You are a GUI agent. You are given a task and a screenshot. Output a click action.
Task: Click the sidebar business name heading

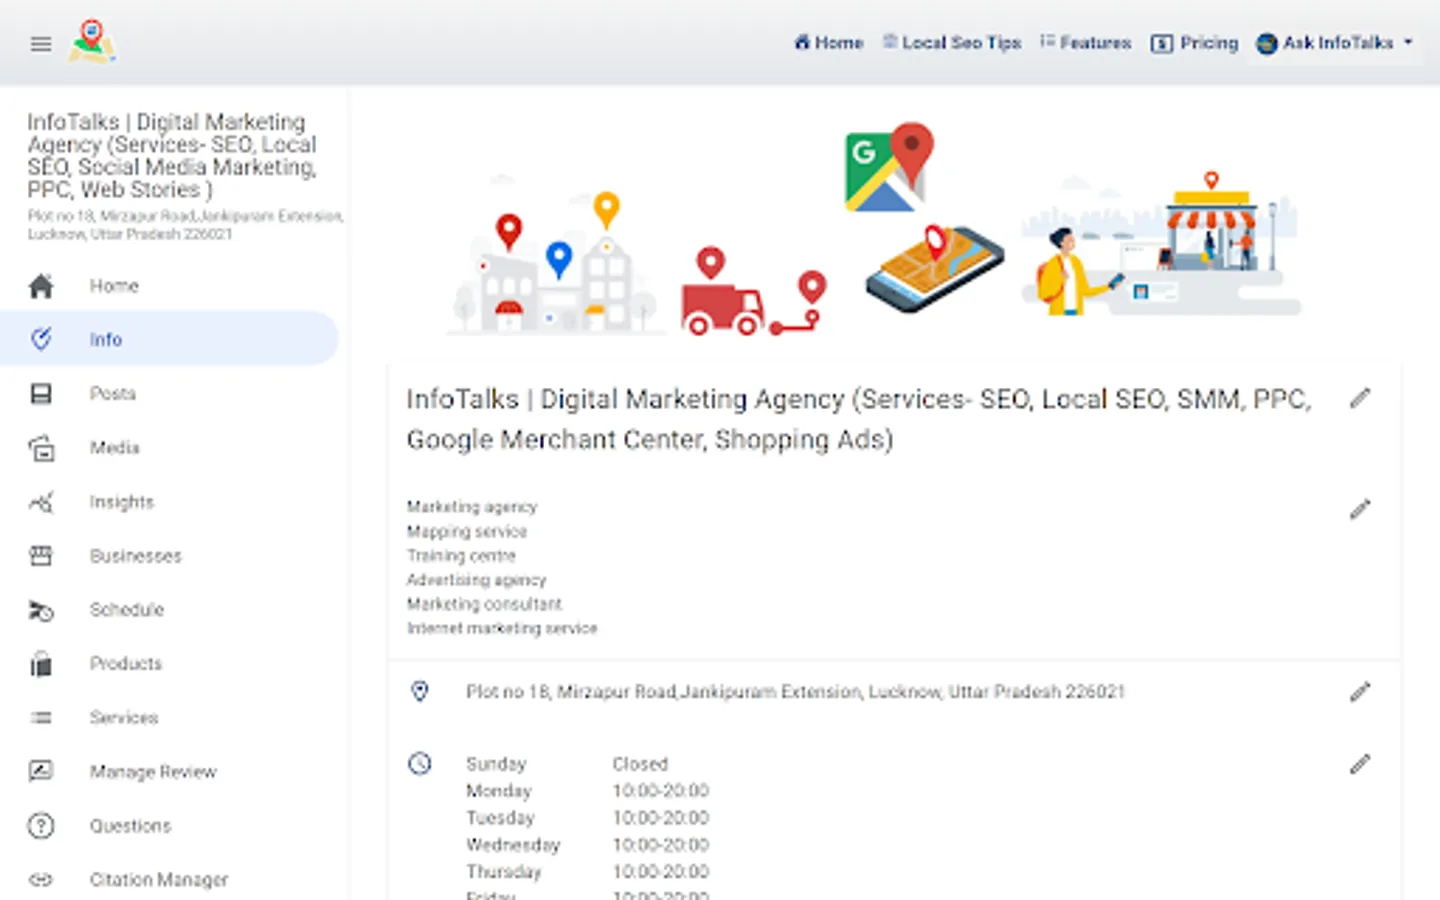(x=172, y=156)
